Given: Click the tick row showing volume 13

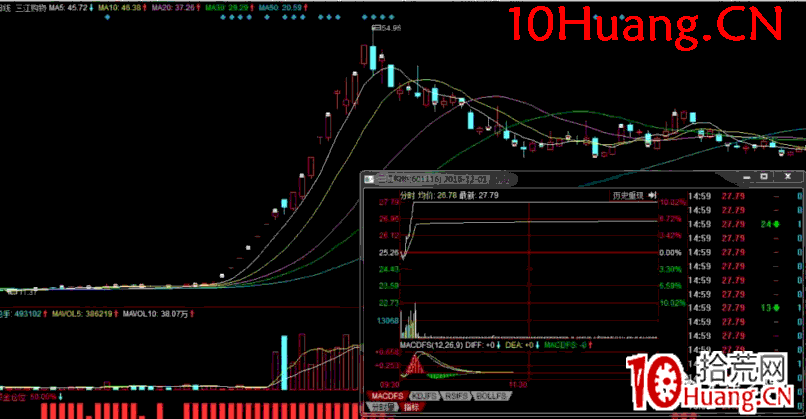Looking at the screenshot, I should (x=745, y=308).
